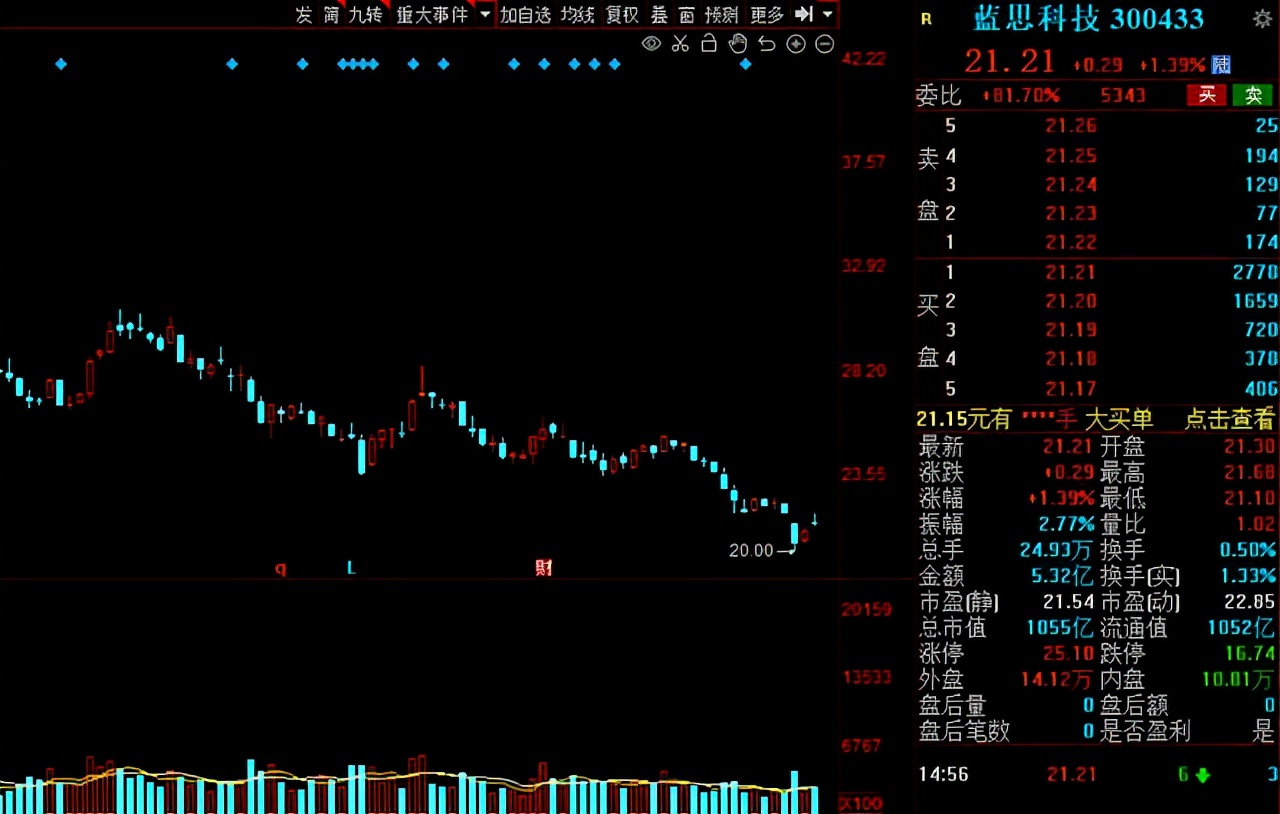Image resolution: width=1280 pixels, height=814 pixels.
Task: Open the dropdown arrow after the arrow-to-bar icon
Action: point(827,14)
